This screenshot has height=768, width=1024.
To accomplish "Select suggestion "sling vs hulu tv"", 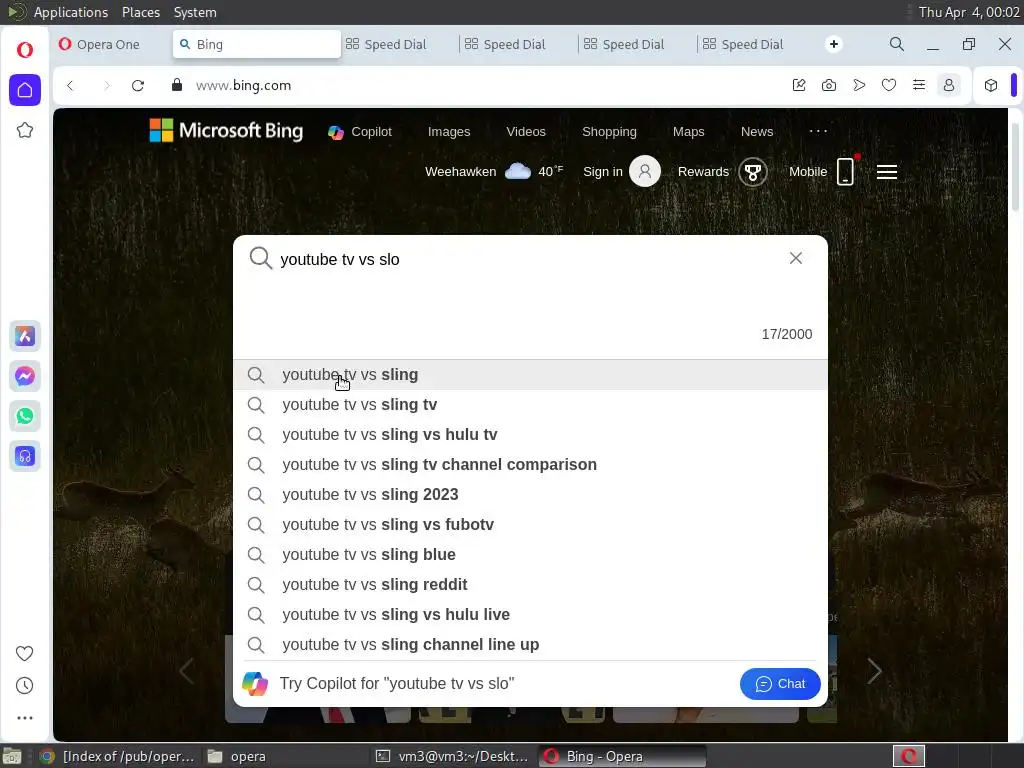I will [x=530, y=435].
